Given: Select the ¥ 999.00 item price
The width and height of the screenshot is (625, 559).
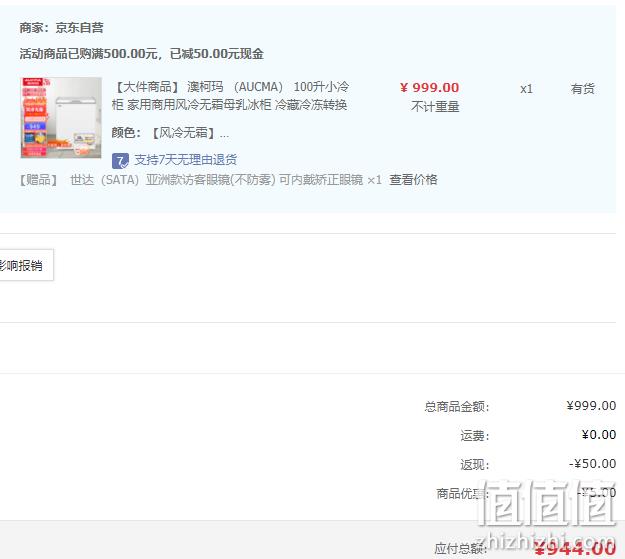Looking at the screenshot, I should pos(430,88).
